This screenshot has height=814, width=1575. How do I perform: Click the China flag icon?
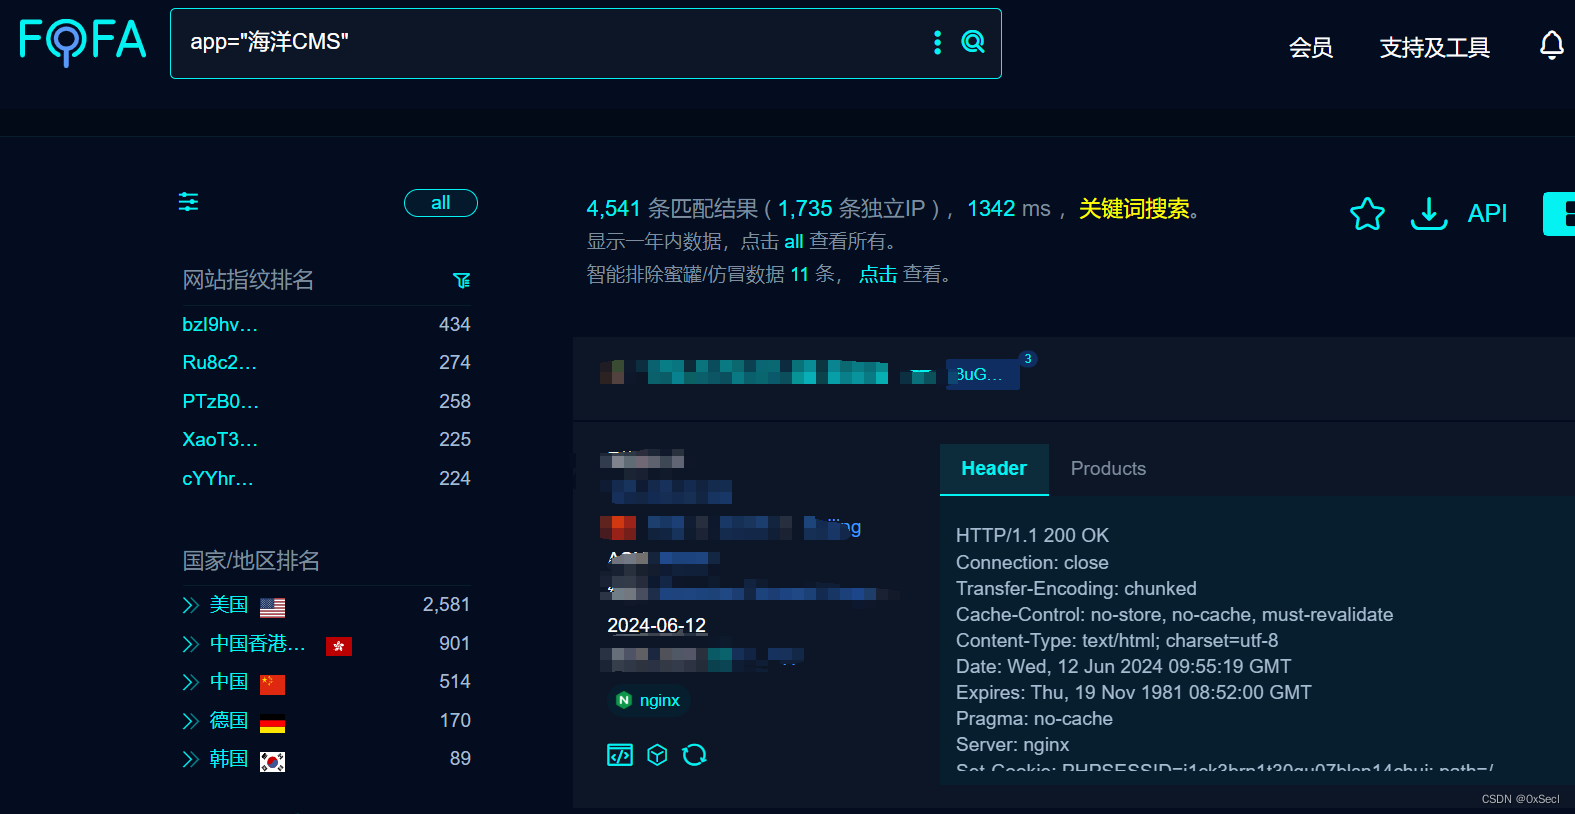click(272, 684)
